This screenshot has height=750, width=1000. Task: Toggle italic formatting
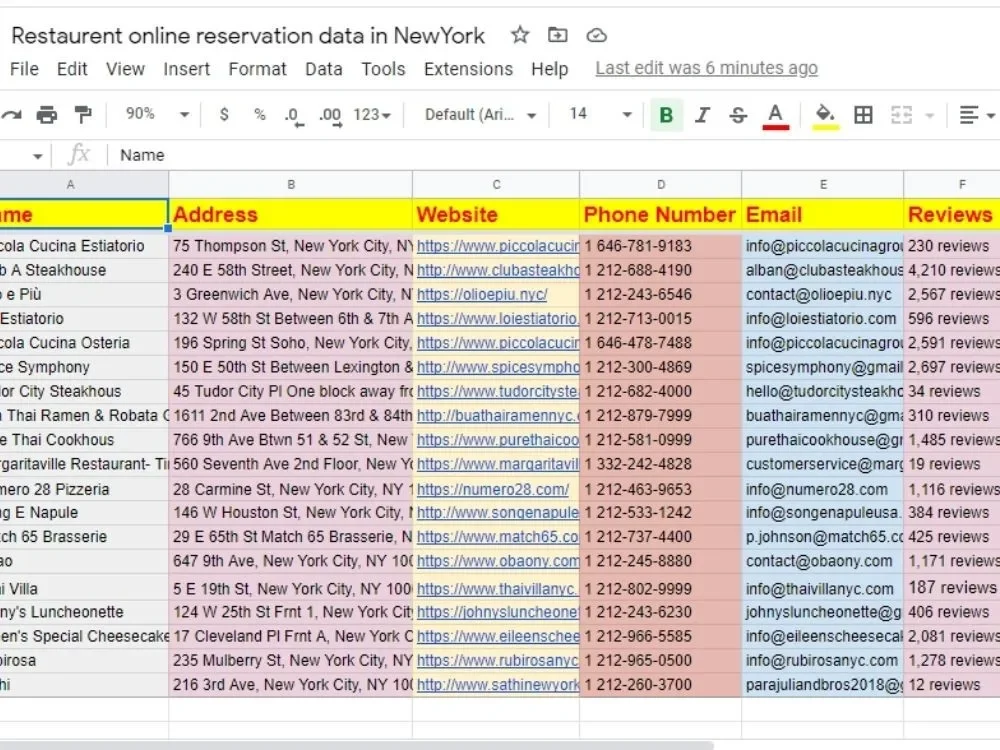[x=702, y=115]
